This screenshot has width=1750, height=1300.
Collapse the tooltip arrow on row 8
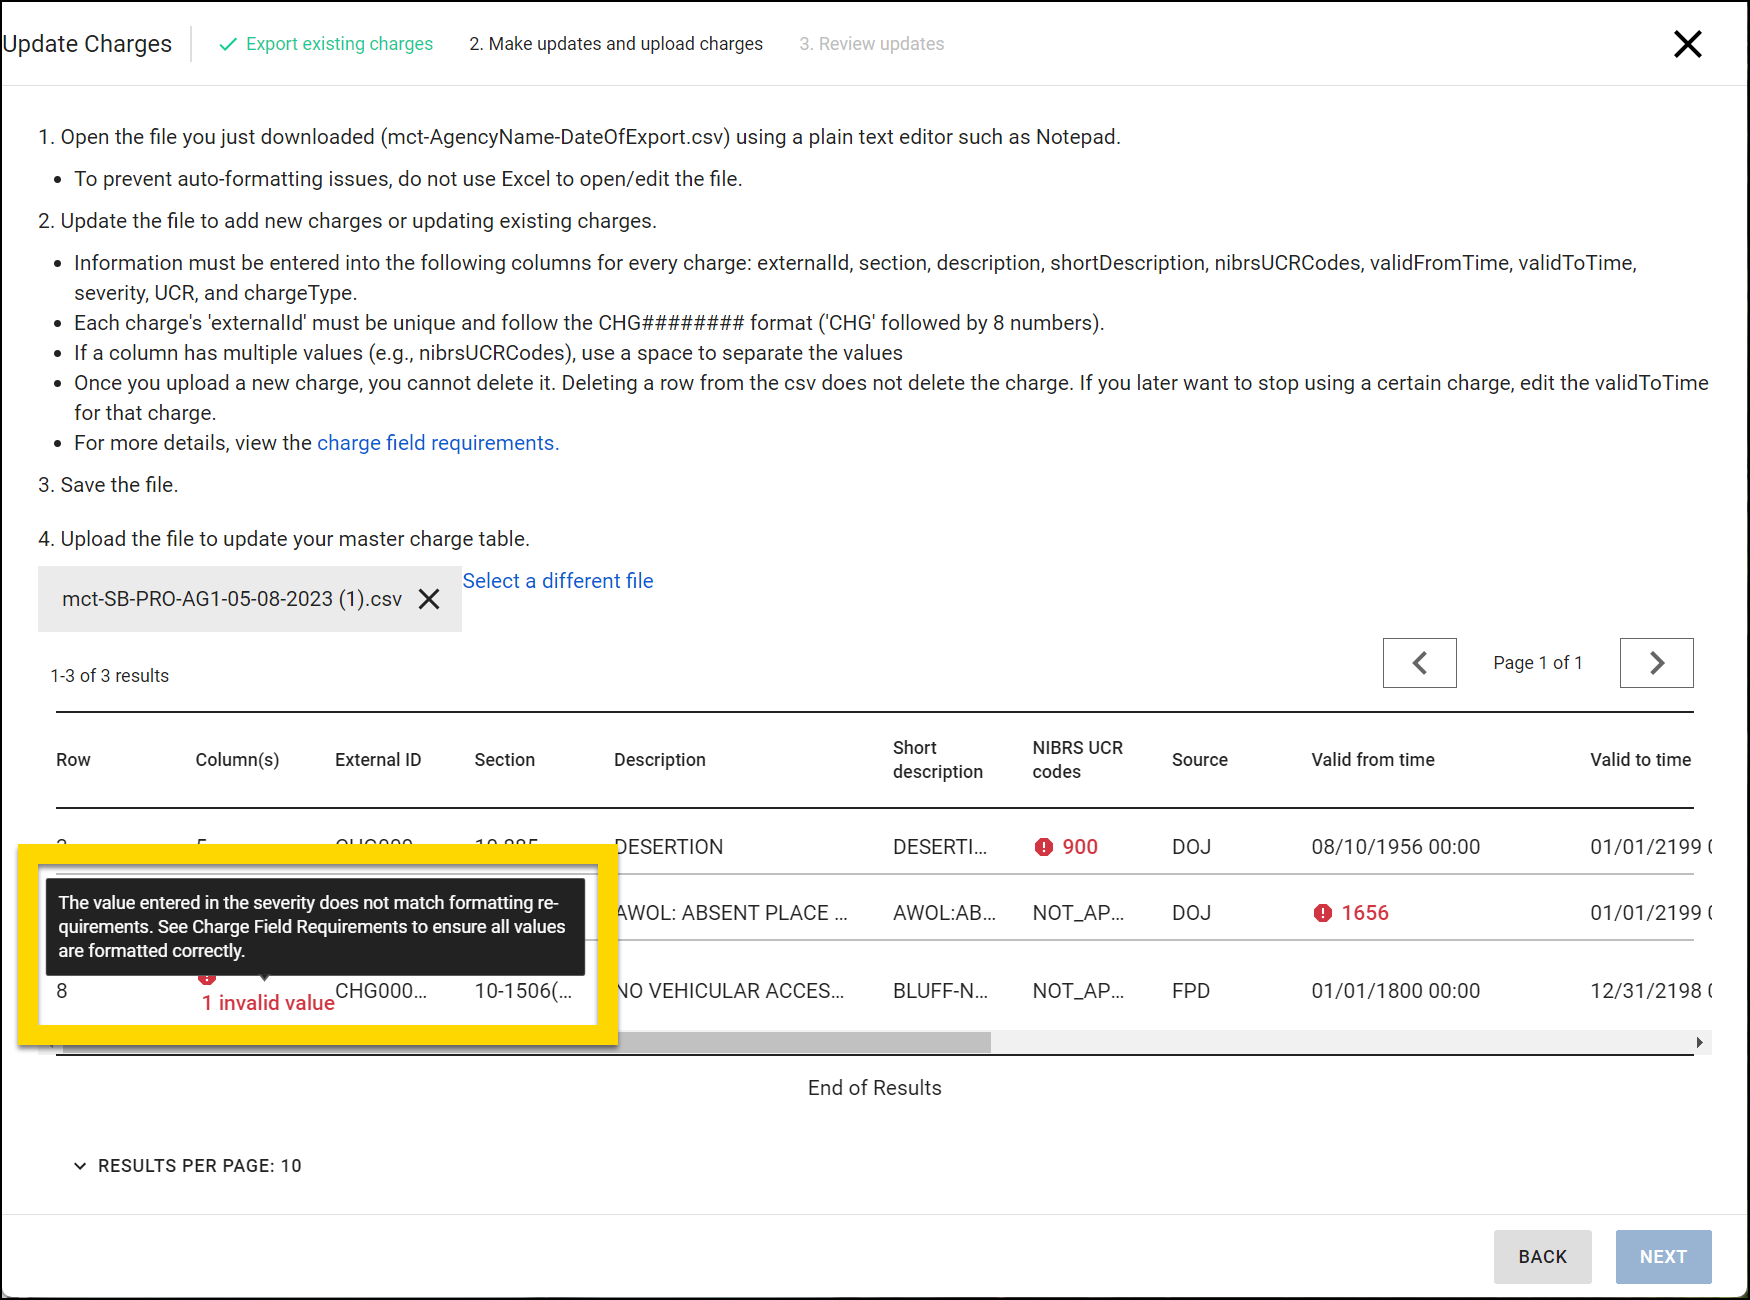(x=264, y=977)
